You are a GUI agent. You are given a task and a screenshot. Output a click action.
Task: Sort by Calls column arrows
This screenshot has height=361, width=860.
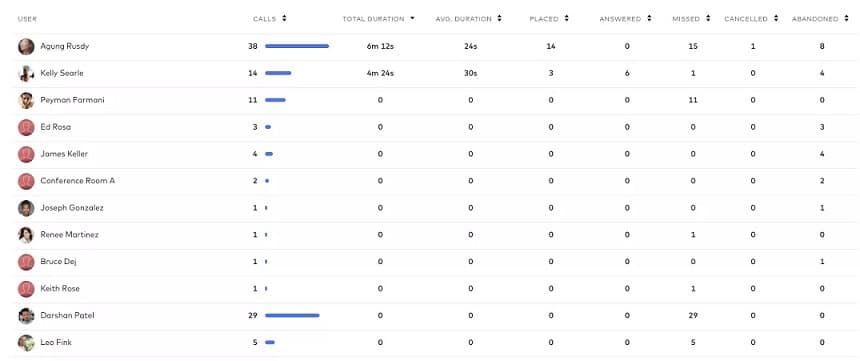(x=284, y=19)
